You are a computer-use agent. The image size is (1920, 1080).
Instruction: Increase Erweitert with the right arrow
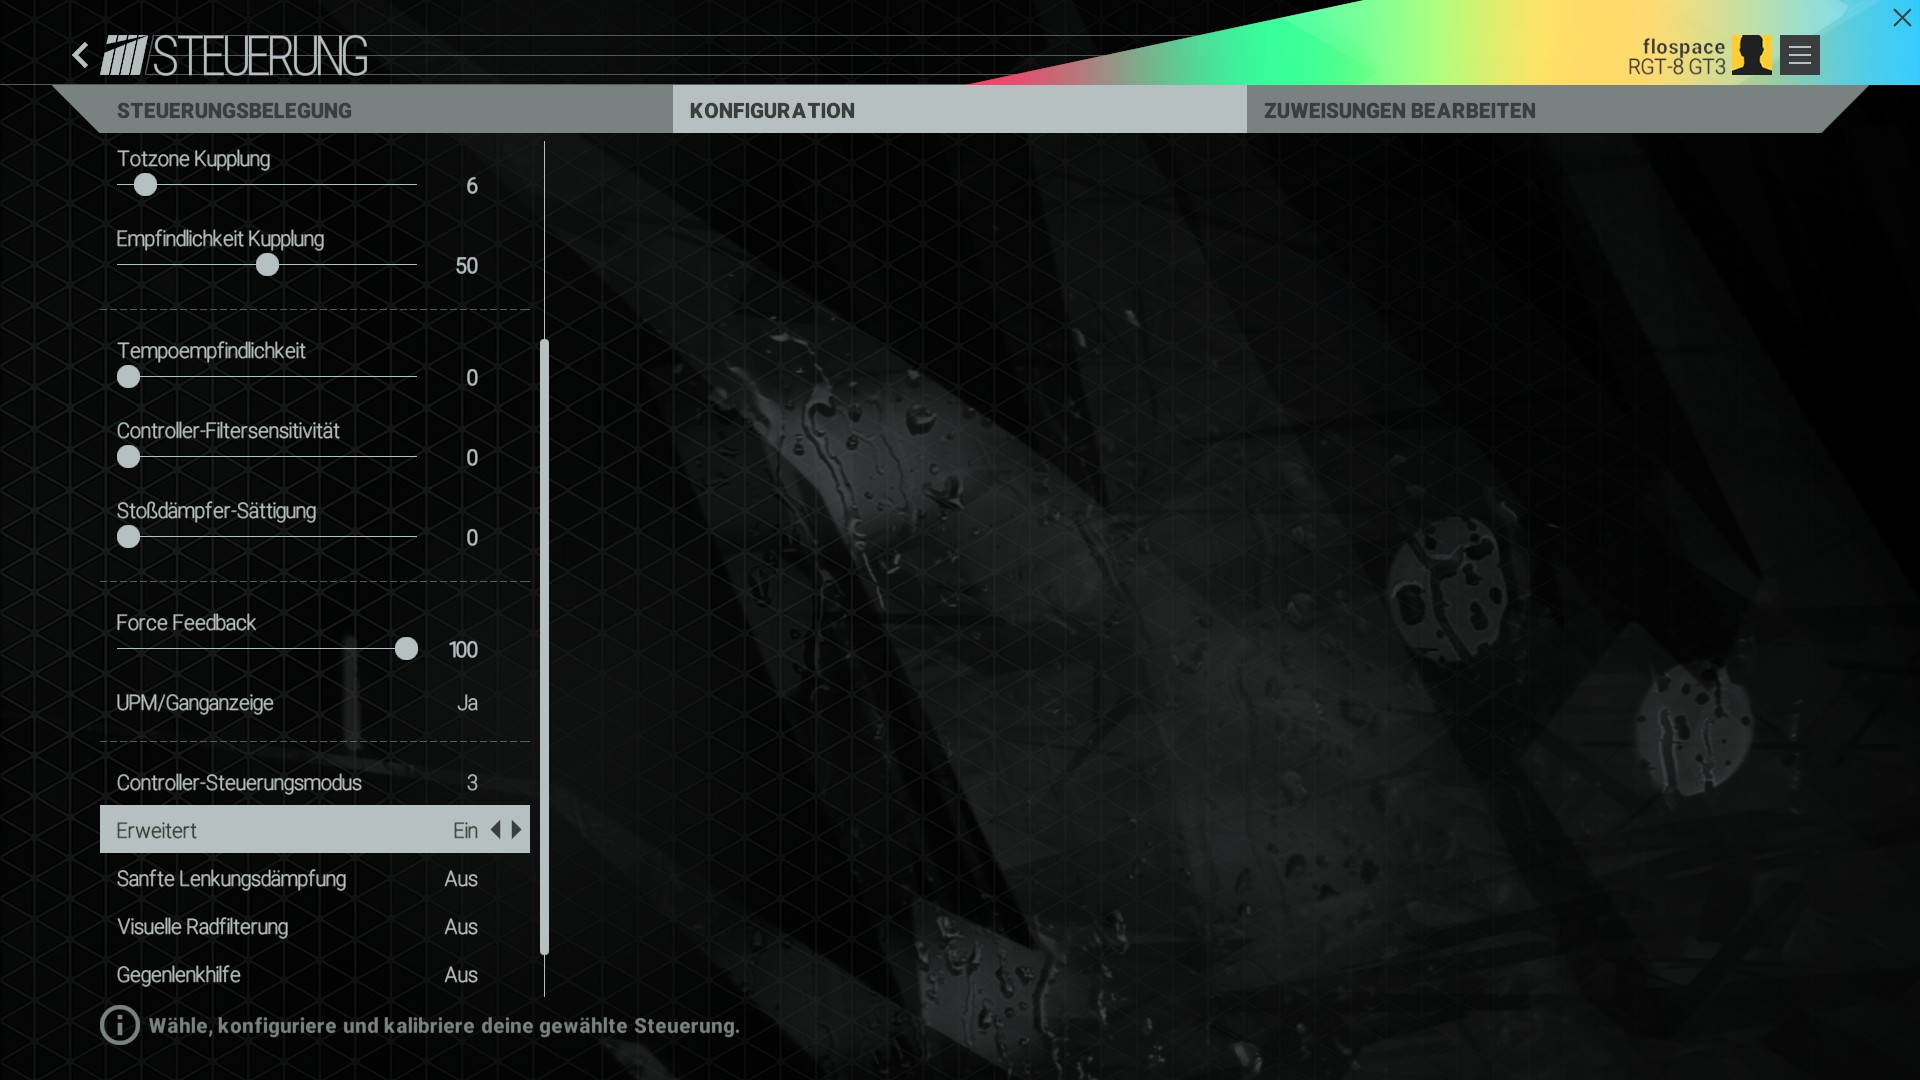pos(517,829)
